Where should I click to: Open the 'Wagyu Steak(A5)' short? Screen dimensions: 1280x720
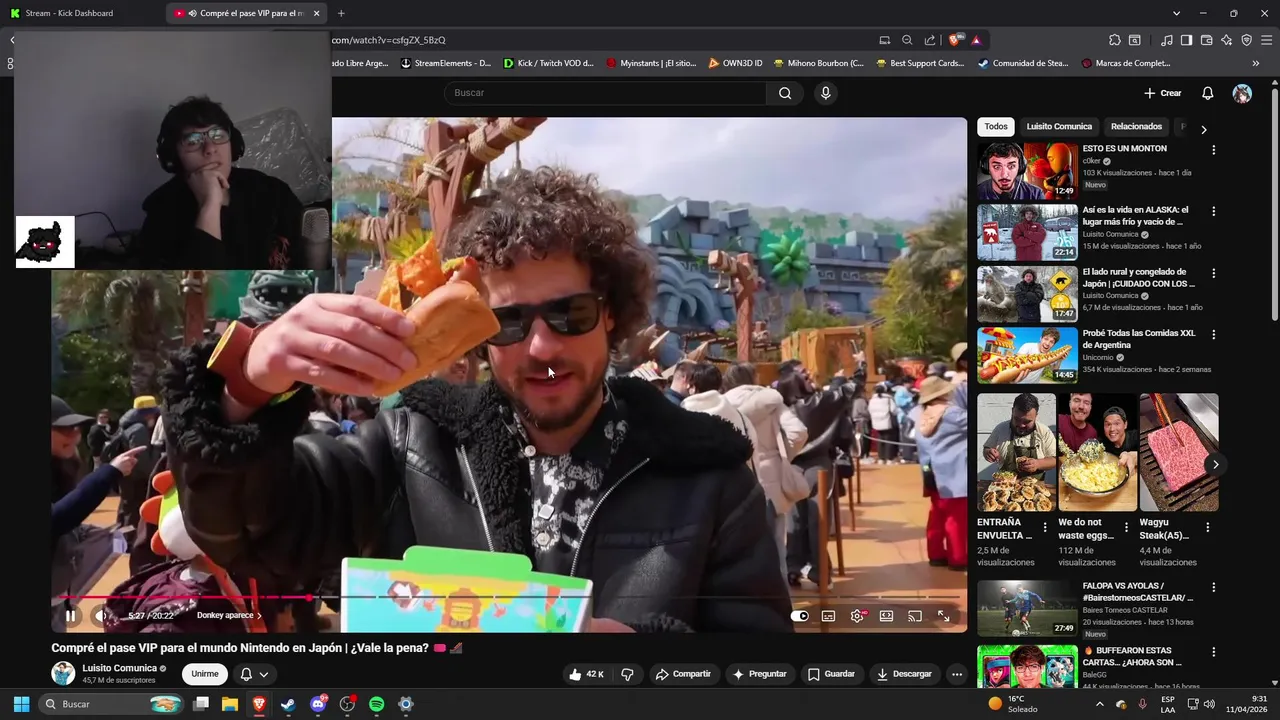[x=1178, y=452]
